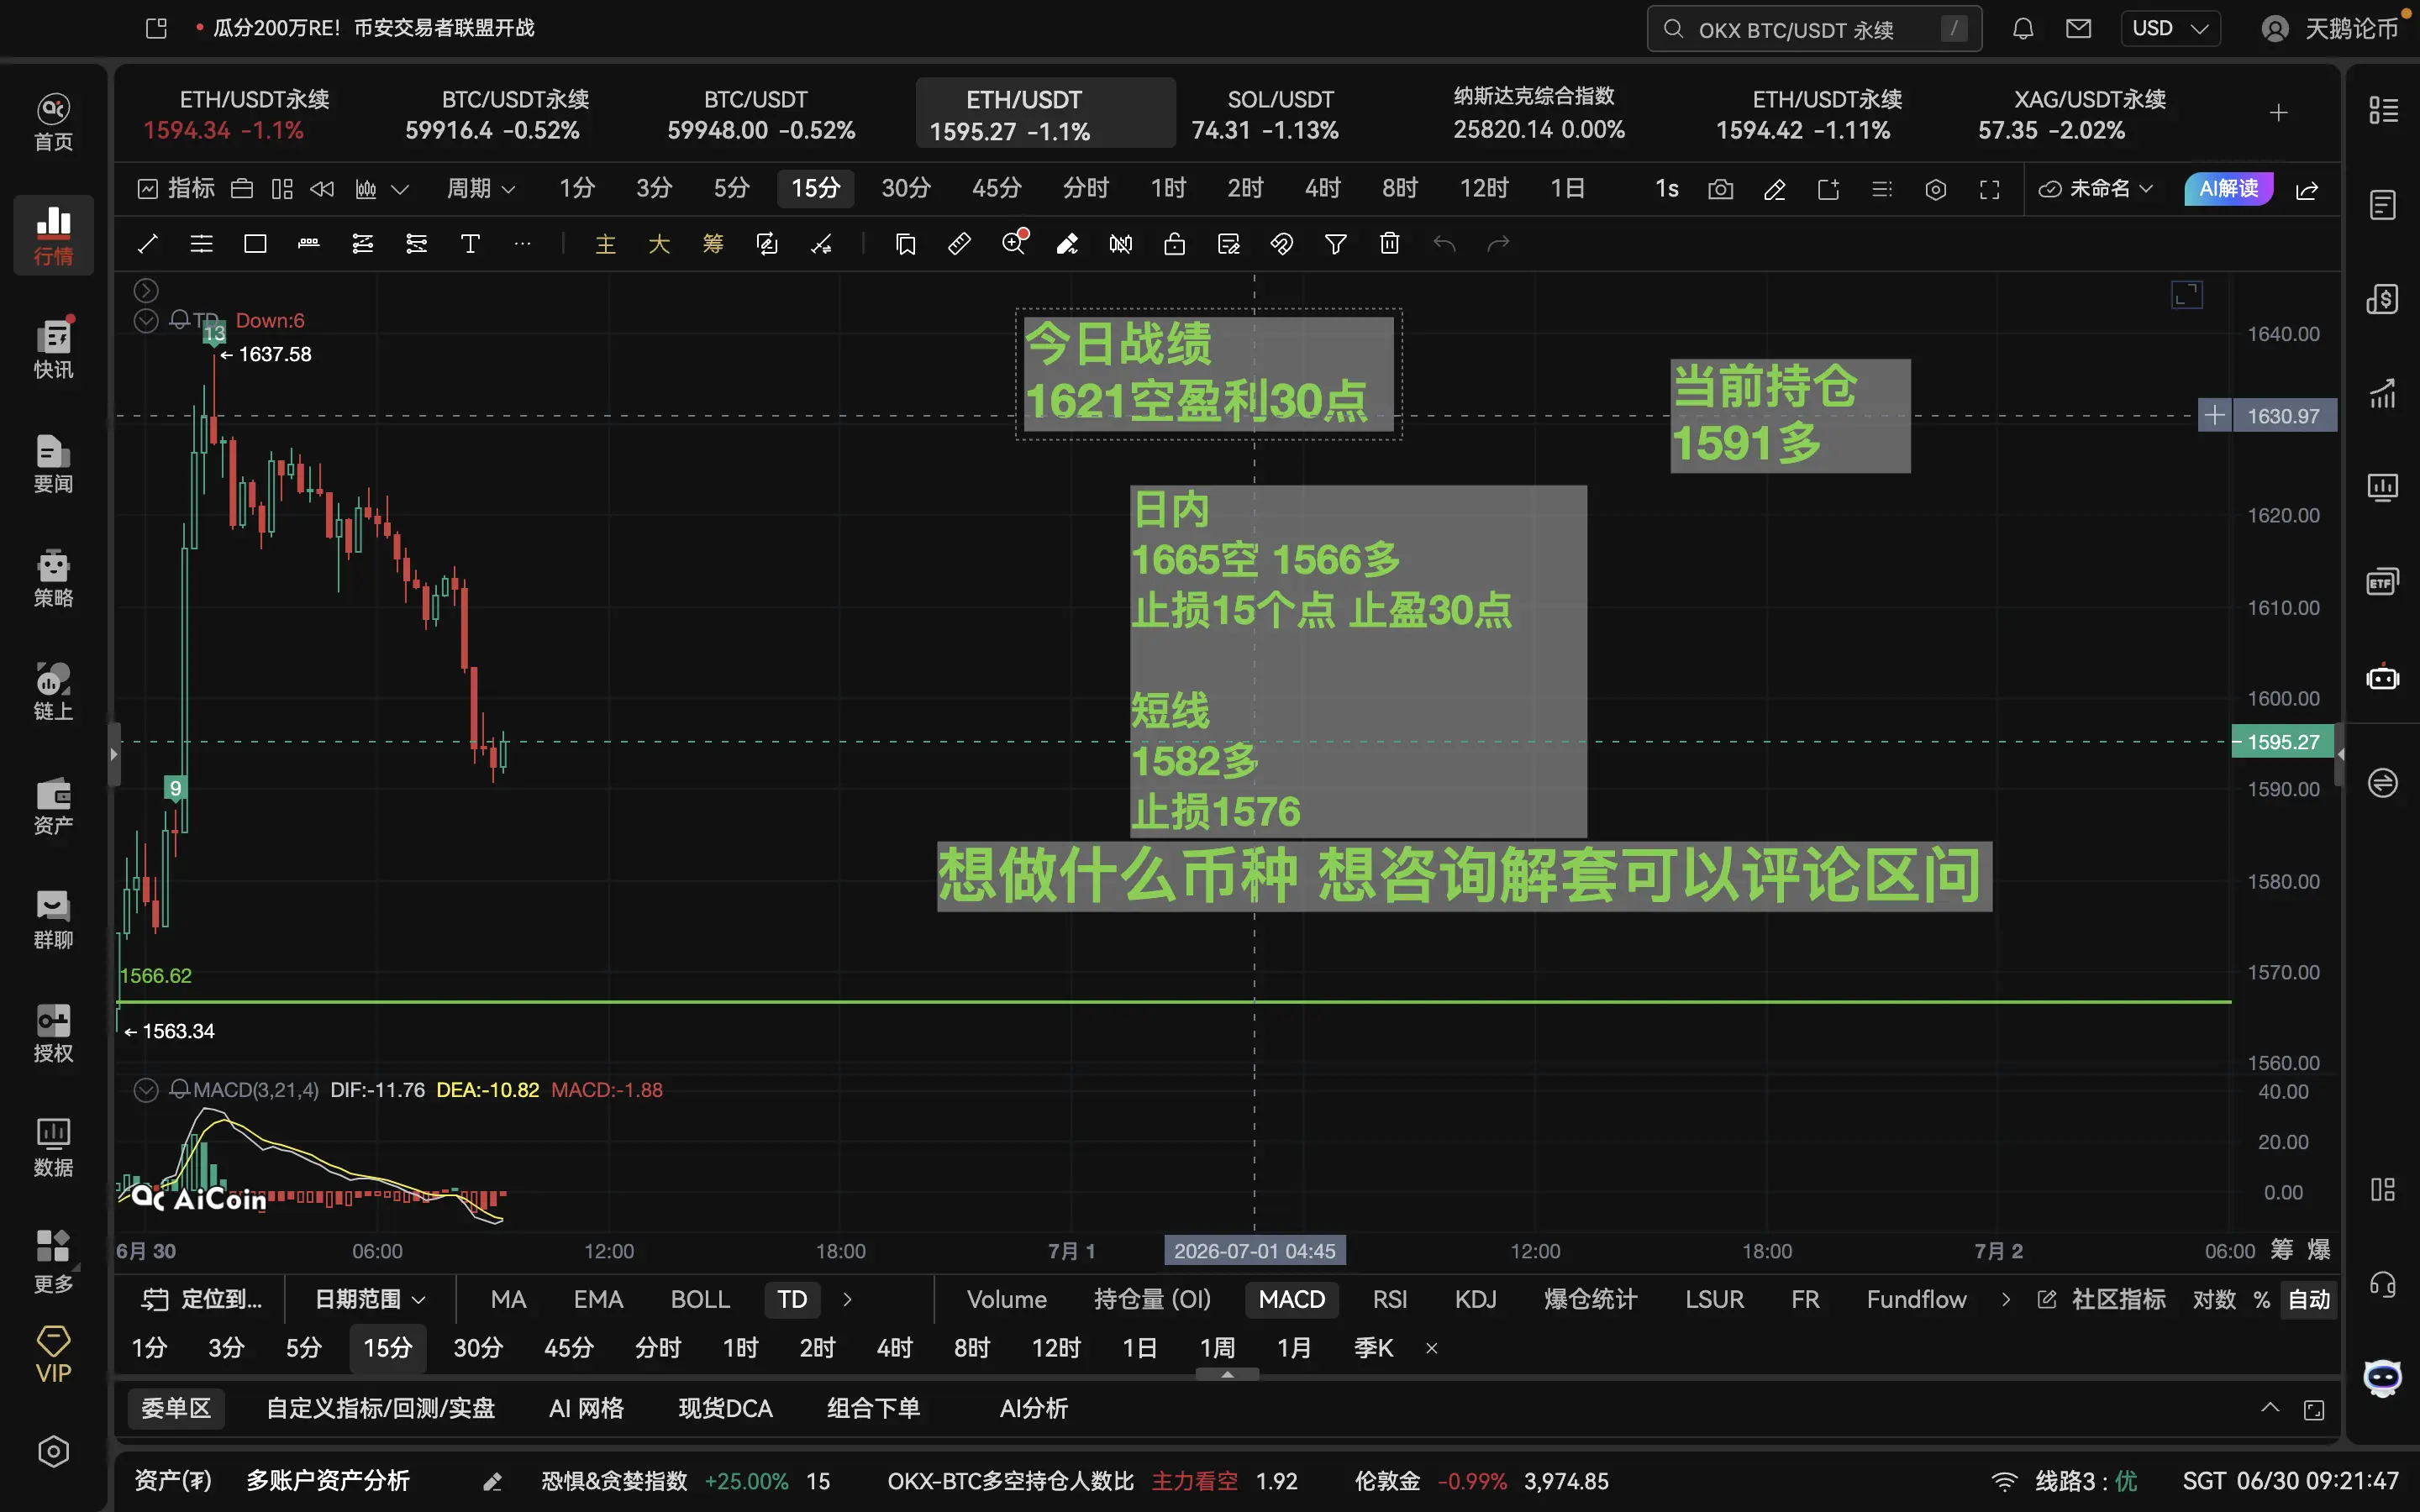The height and width of the screenshot is (1512, 2420).
Task: Click the AI解读 button
Action: pyautogui.click(x=2228, y=189)
